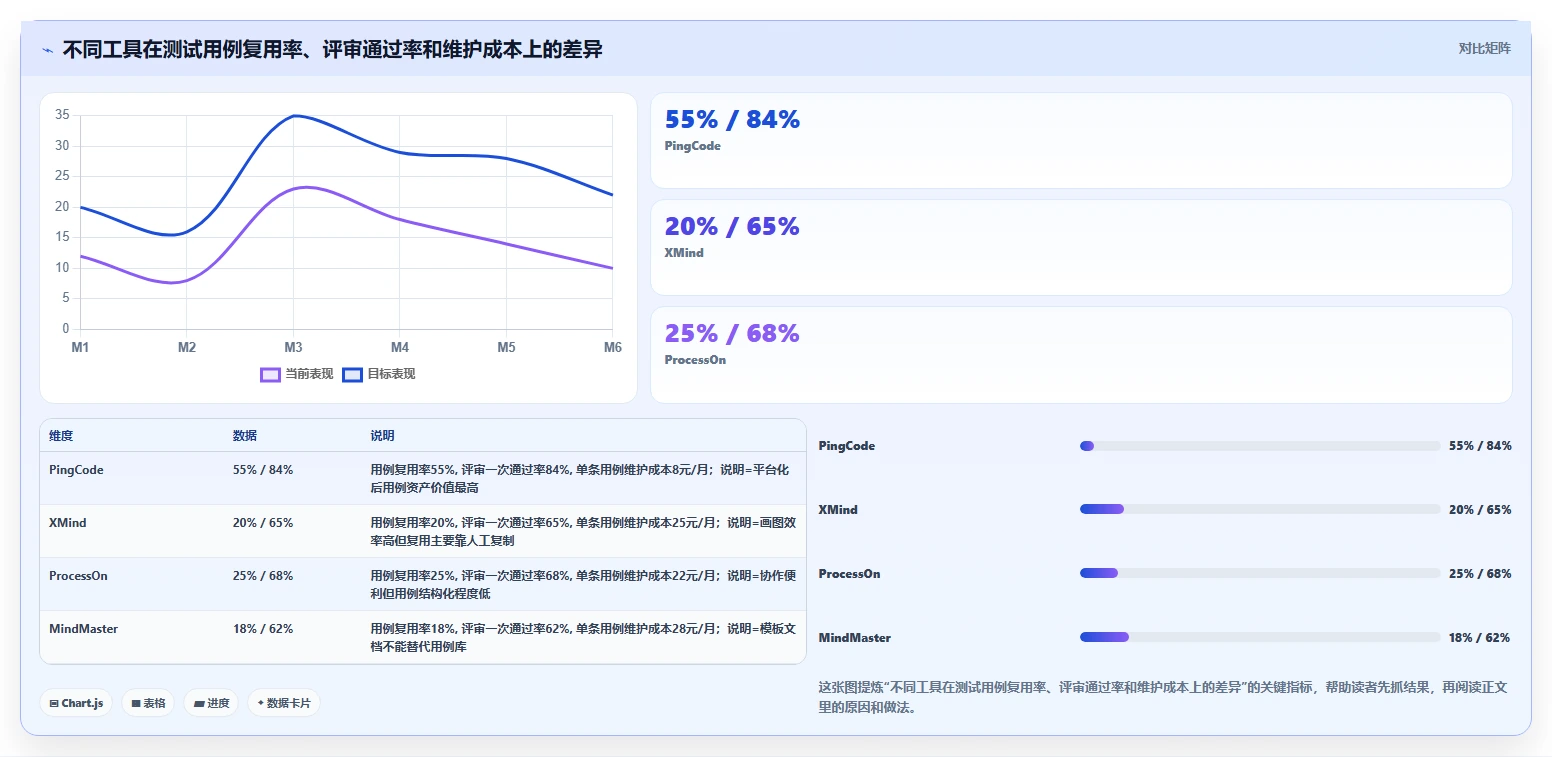
Task: Click the M1 axis label on the chart
Action: point(80,348)
